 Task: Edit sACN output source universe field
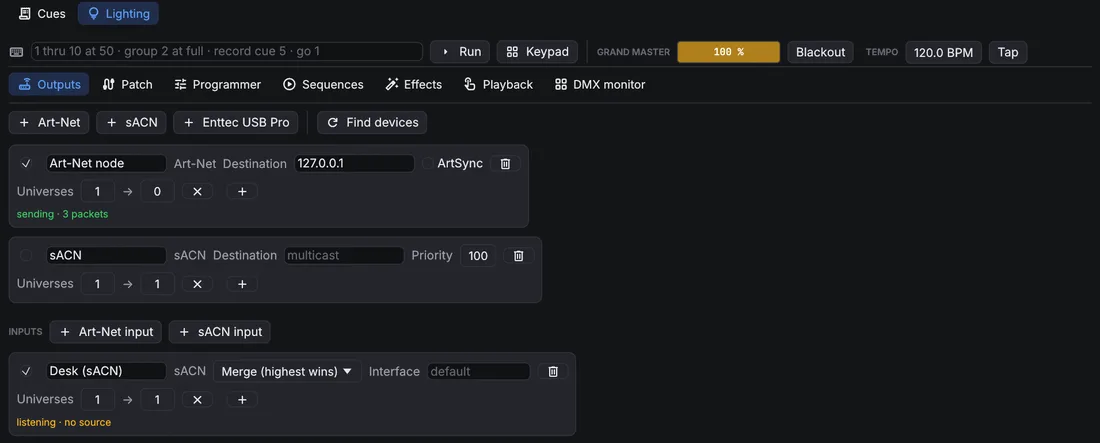pos(98,284)
